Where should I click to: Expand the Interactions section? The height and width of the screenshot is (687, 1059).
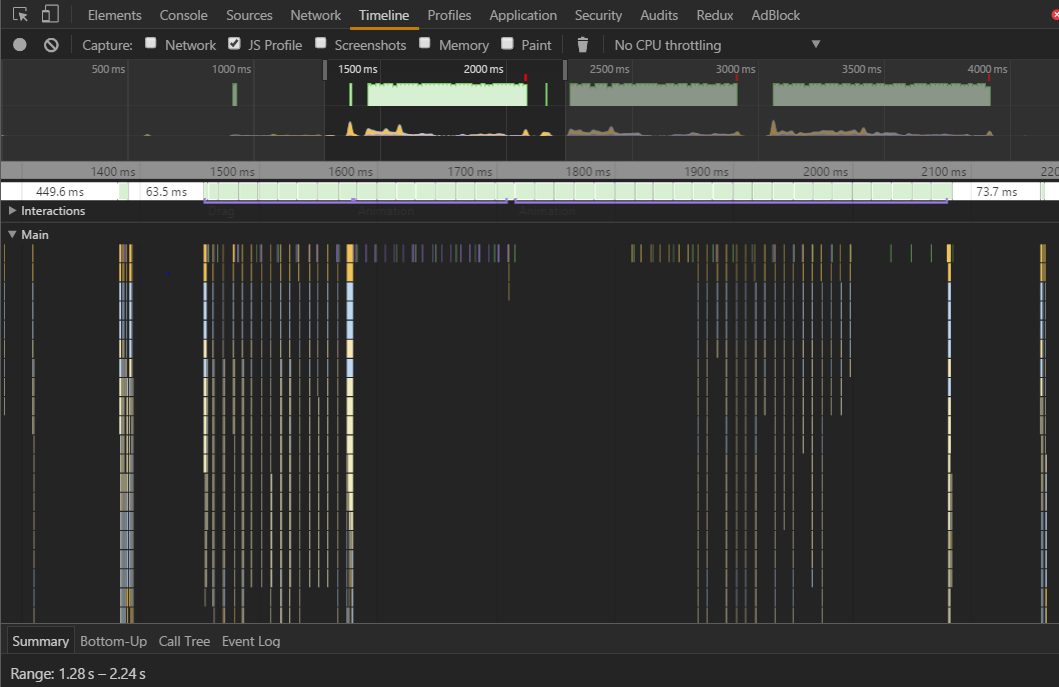pos(12,211)
